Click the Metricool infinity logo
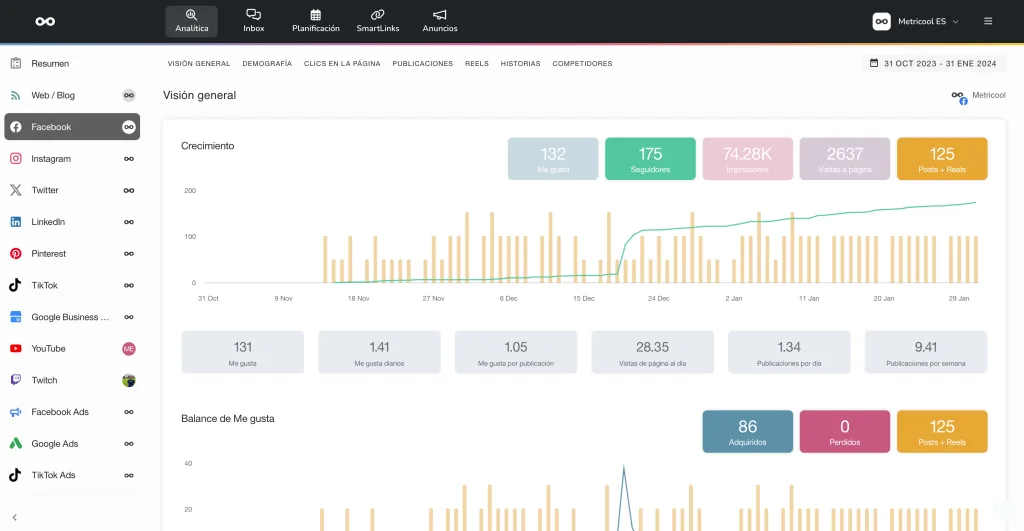The image size is (1024, 531). [45, 21]
